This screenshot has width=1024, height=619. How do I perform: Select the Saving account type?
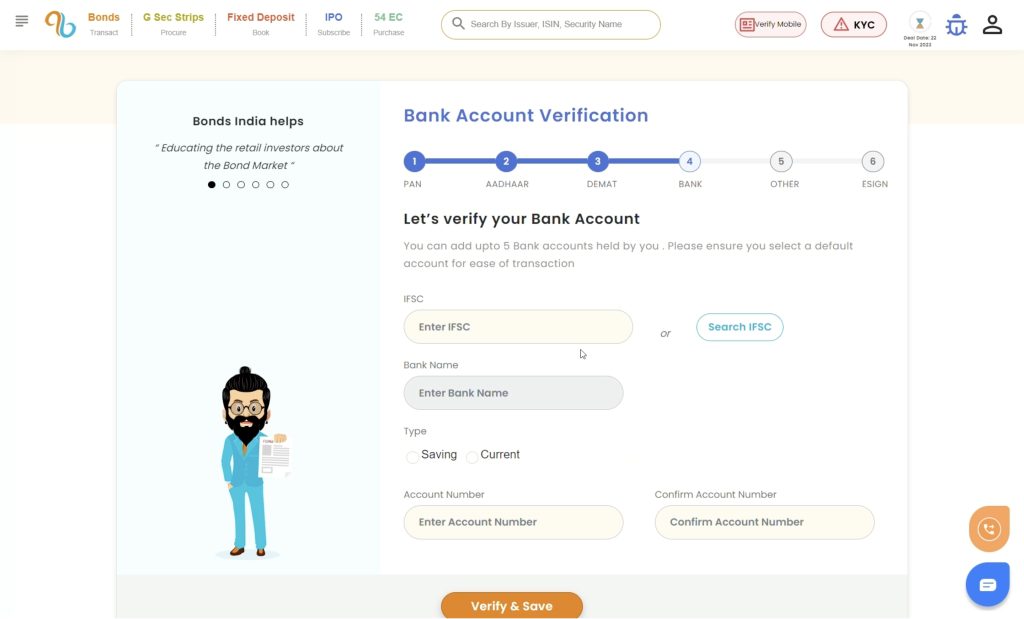click(x=413, y=456)
